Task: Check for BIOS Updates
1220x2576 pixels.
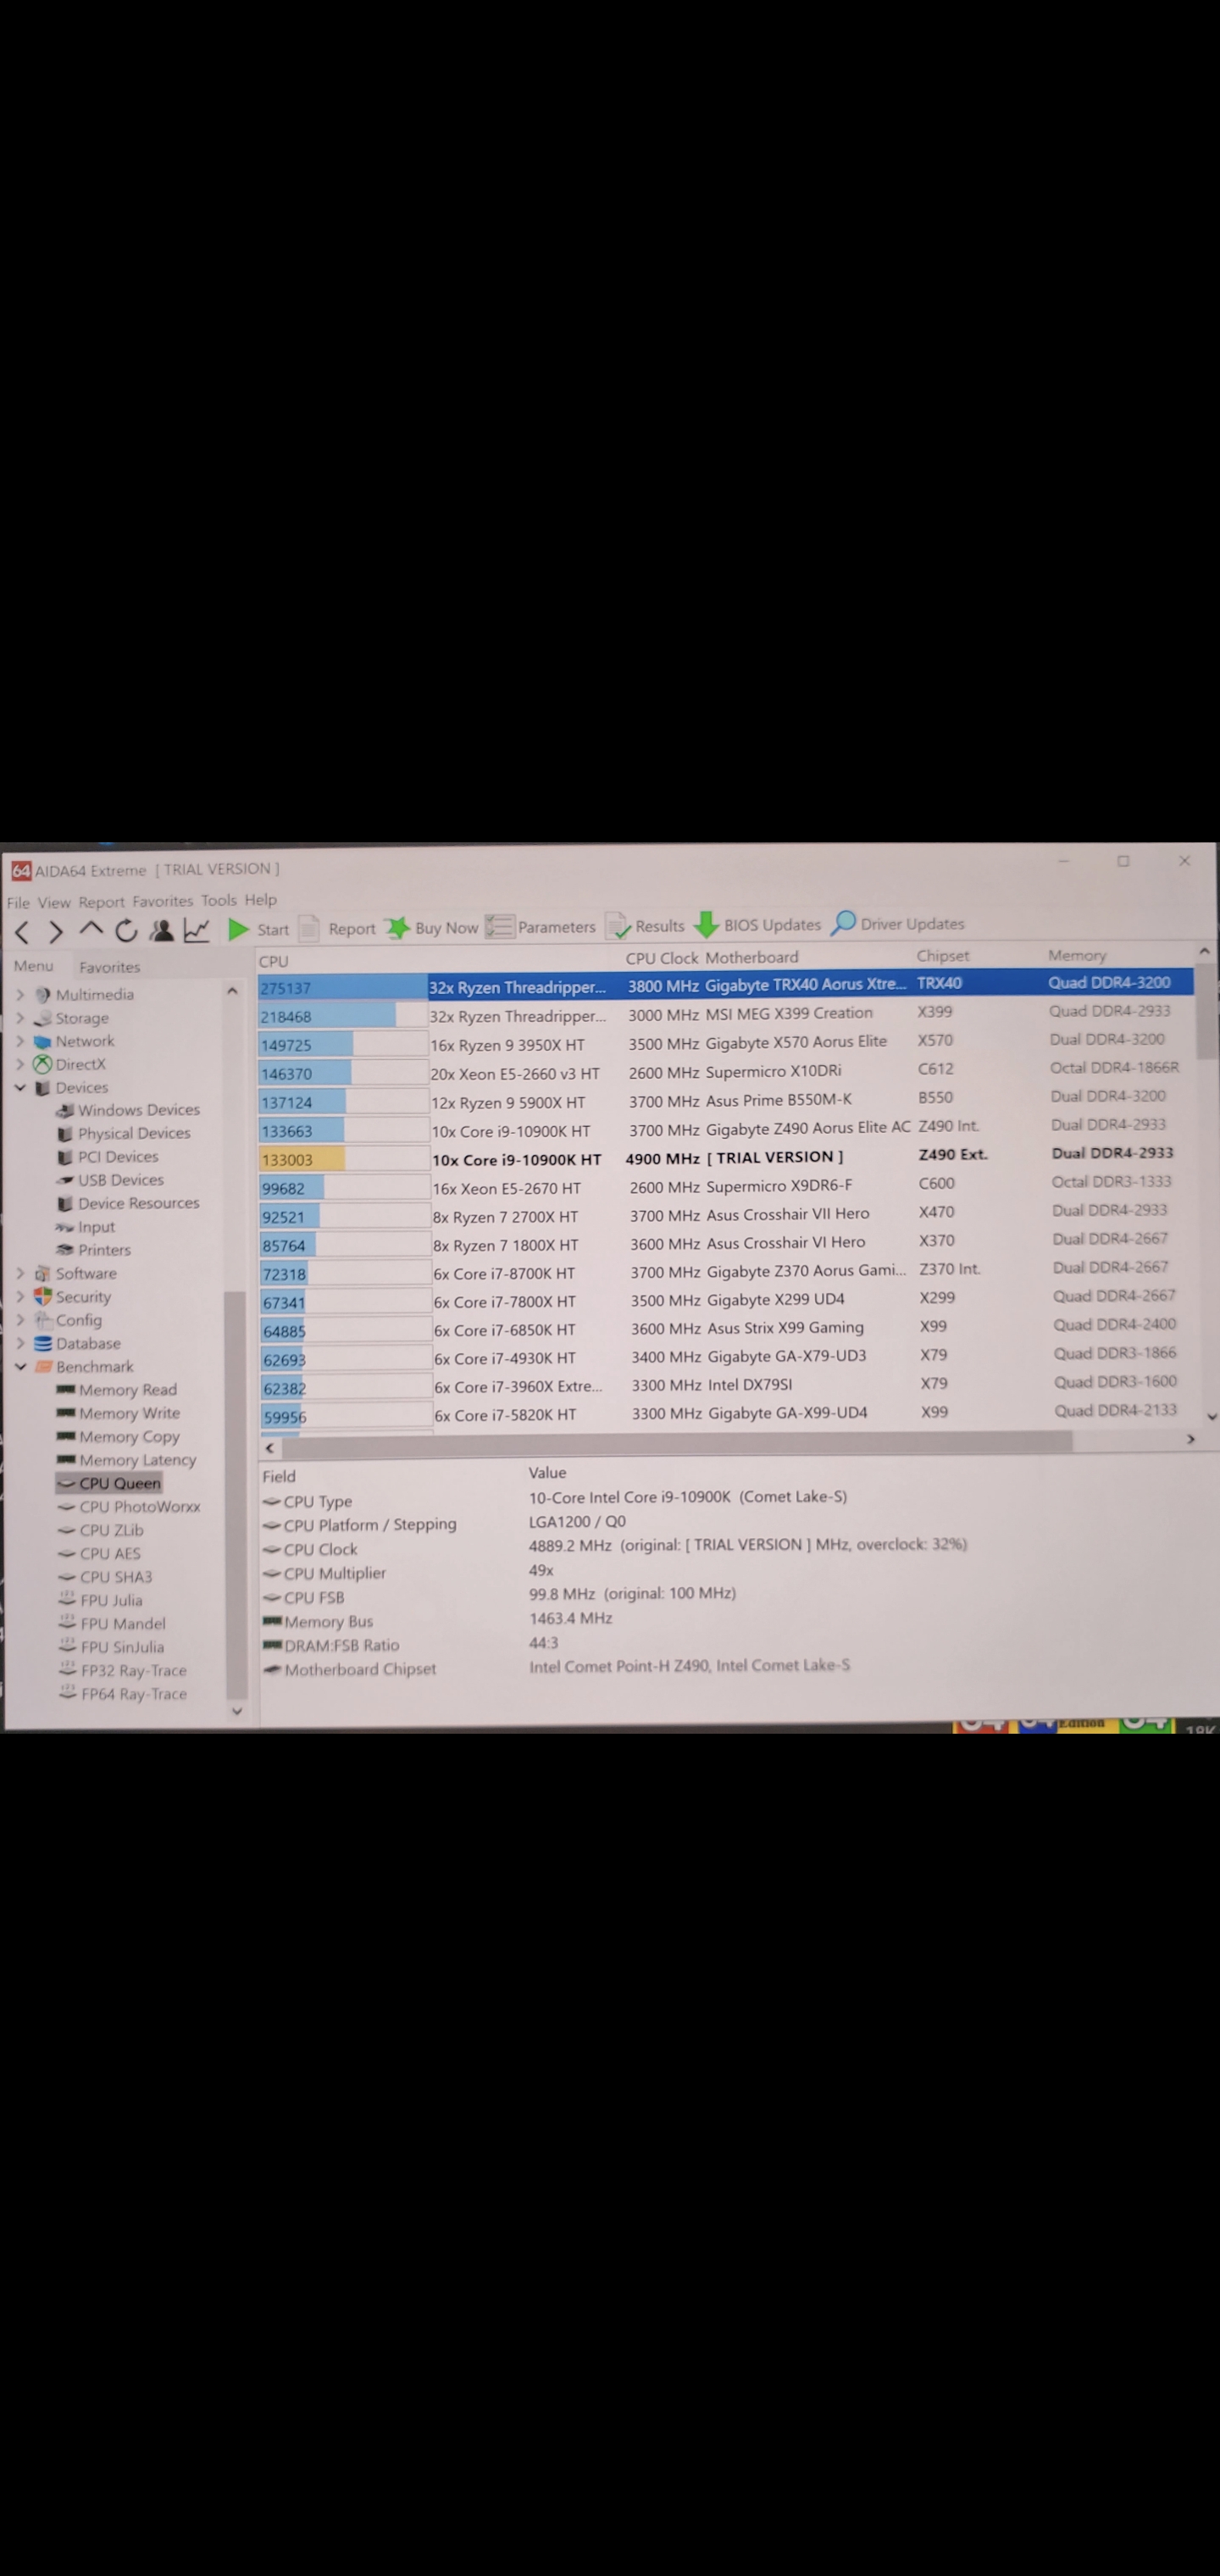Action: (757, 925)
